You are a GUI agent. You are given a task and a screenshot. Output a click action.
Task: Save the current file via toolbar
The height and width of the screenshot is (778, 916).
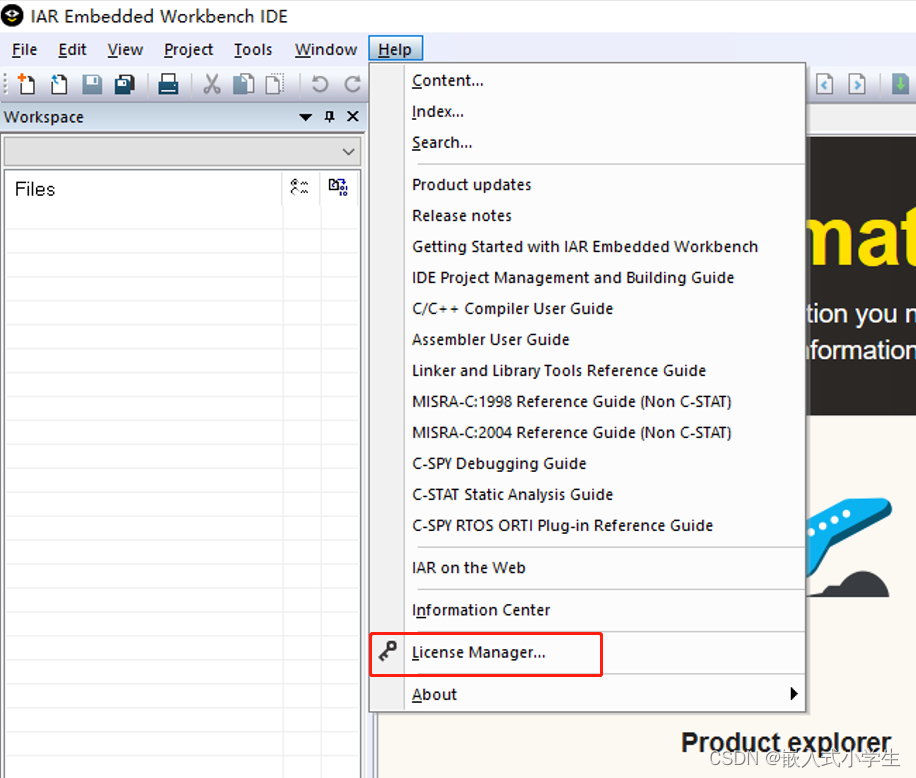click(x=91, y=84)
